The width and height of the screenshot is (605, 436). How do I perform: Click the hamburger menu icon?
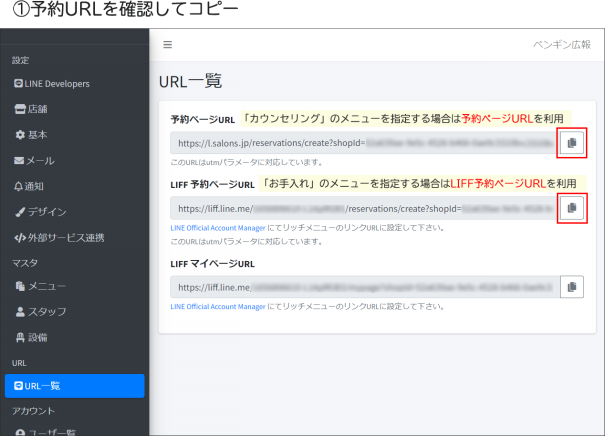point(168,45)
